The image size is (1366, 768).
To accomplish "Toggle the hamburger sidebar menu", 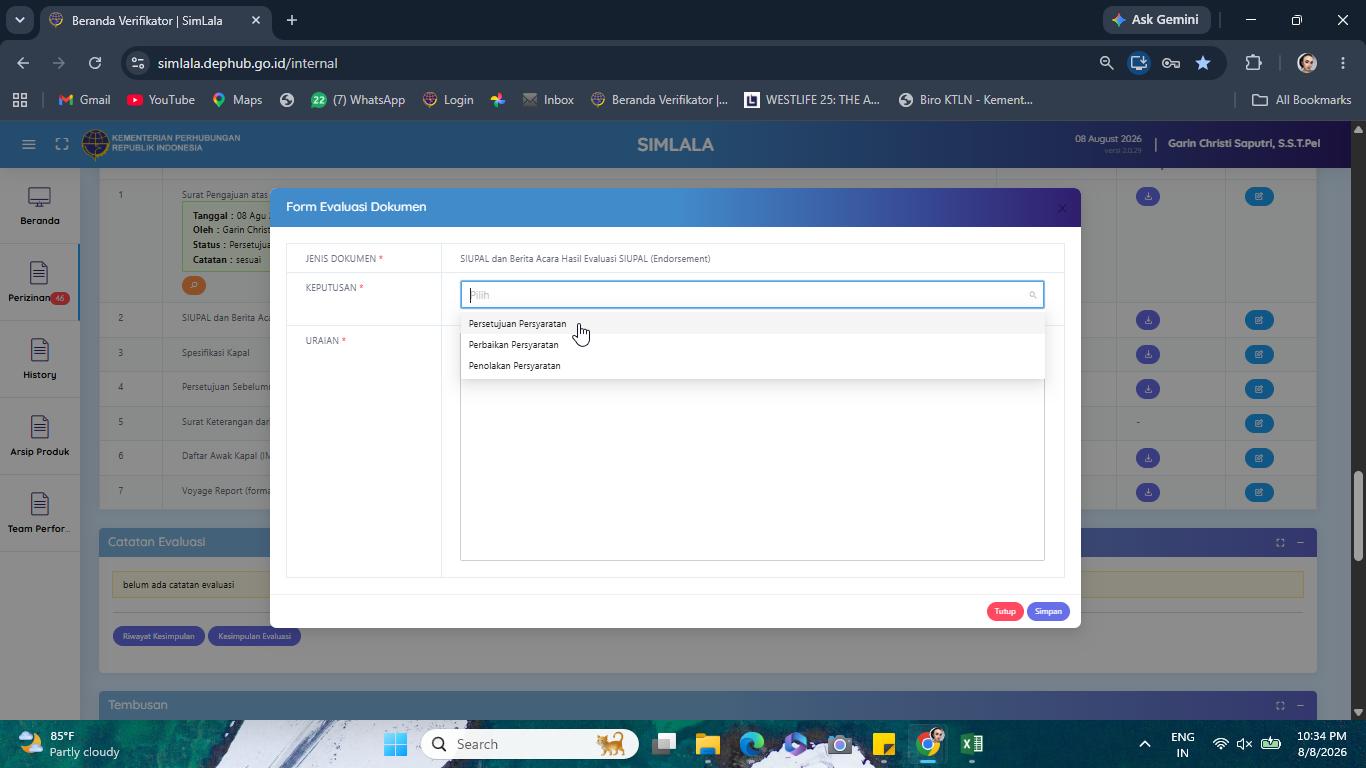I will coord(29,144).
